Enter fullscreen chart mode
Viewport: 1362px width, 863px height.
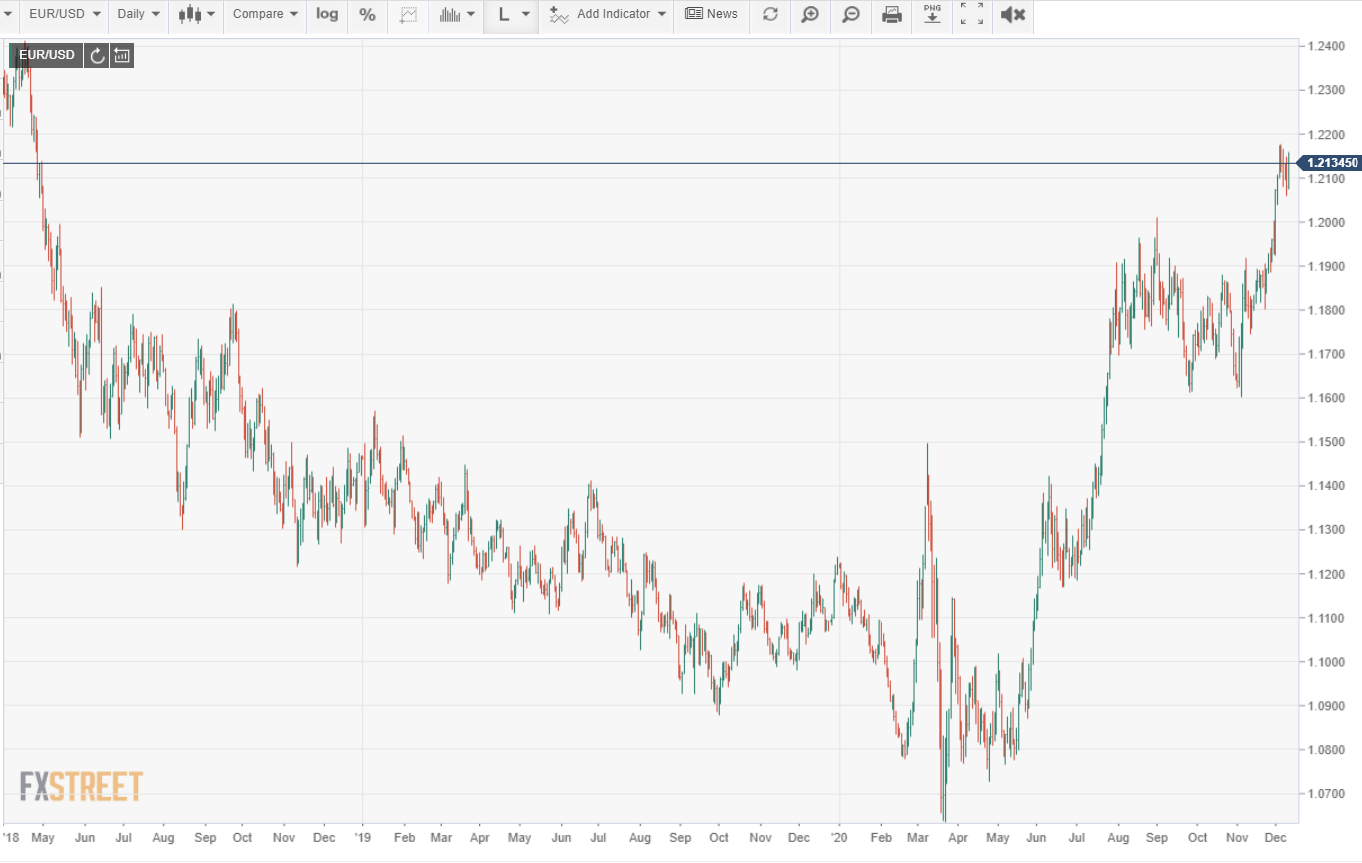pyautogui.click(x=972, y=14)
